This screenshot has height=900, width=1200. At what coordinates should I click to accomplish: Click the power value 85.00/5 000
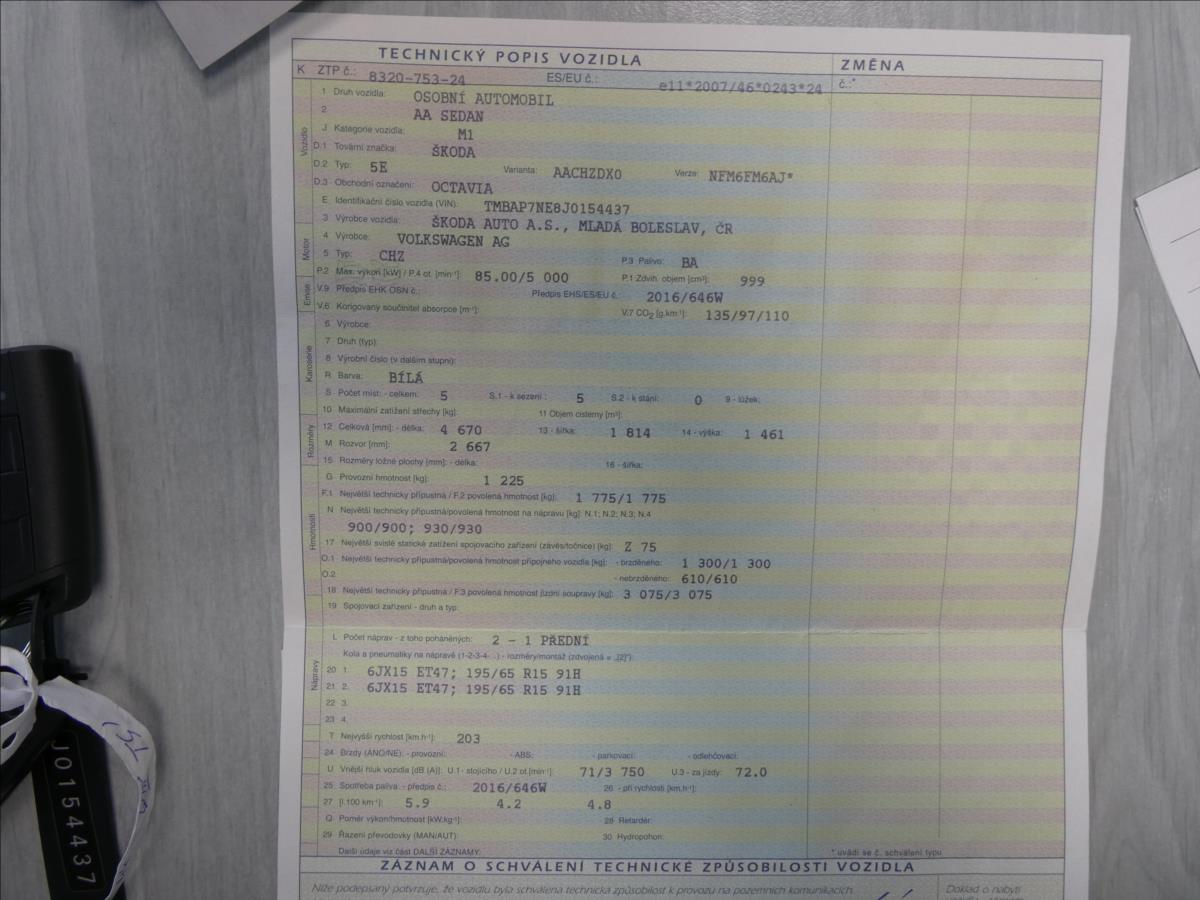coord(522,276)
